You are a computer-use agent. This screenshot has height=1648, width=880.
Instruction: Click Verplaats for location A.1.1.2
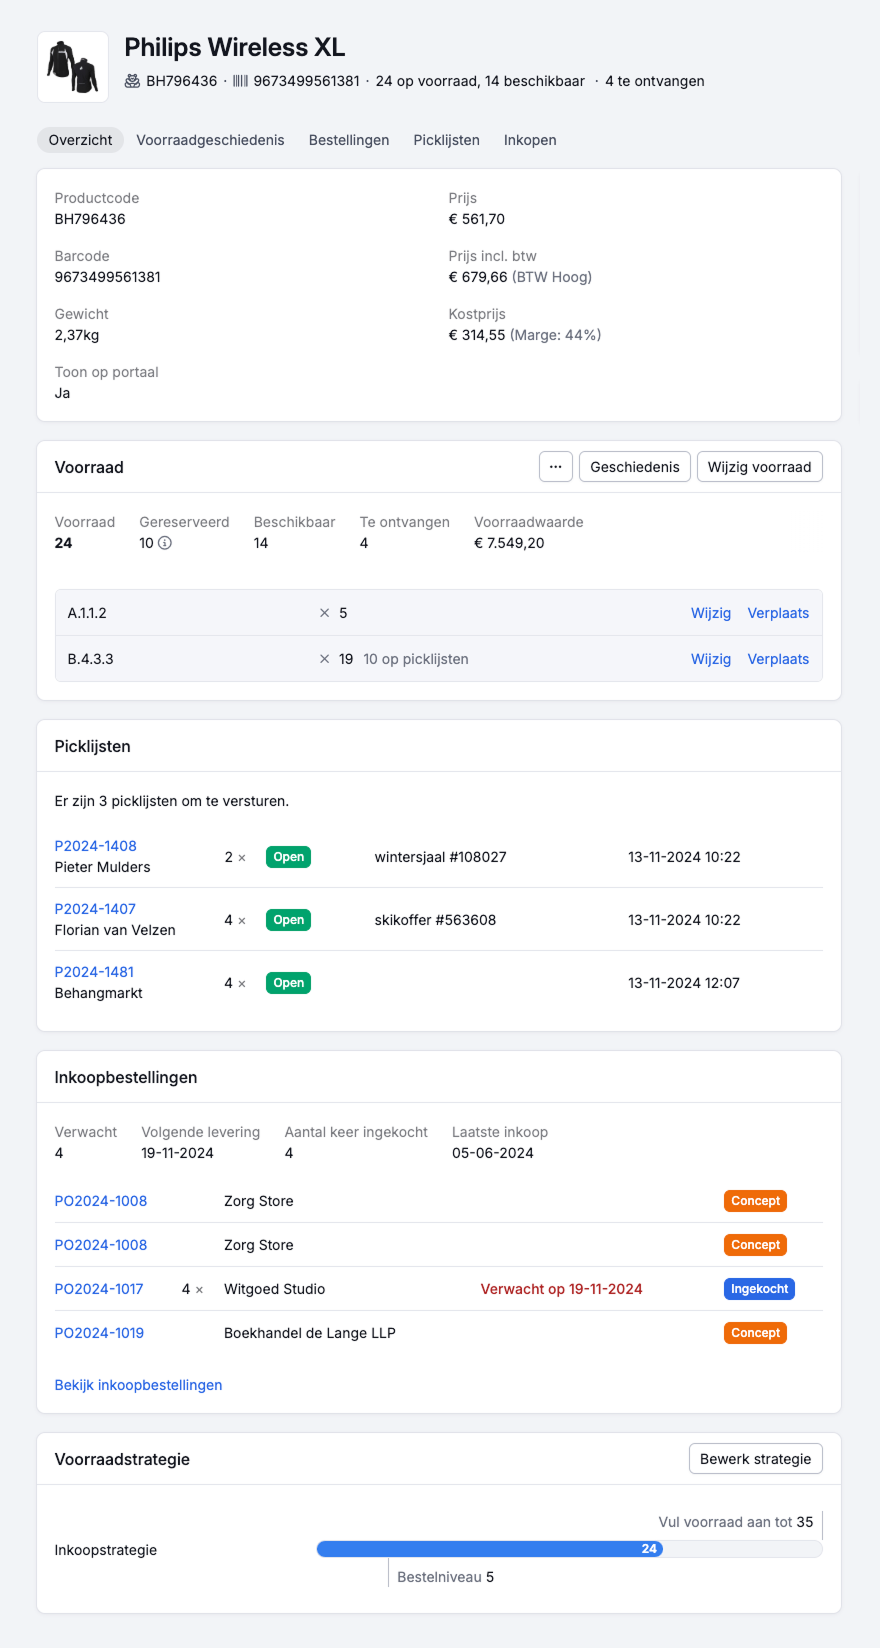click(x=778, y=613)
